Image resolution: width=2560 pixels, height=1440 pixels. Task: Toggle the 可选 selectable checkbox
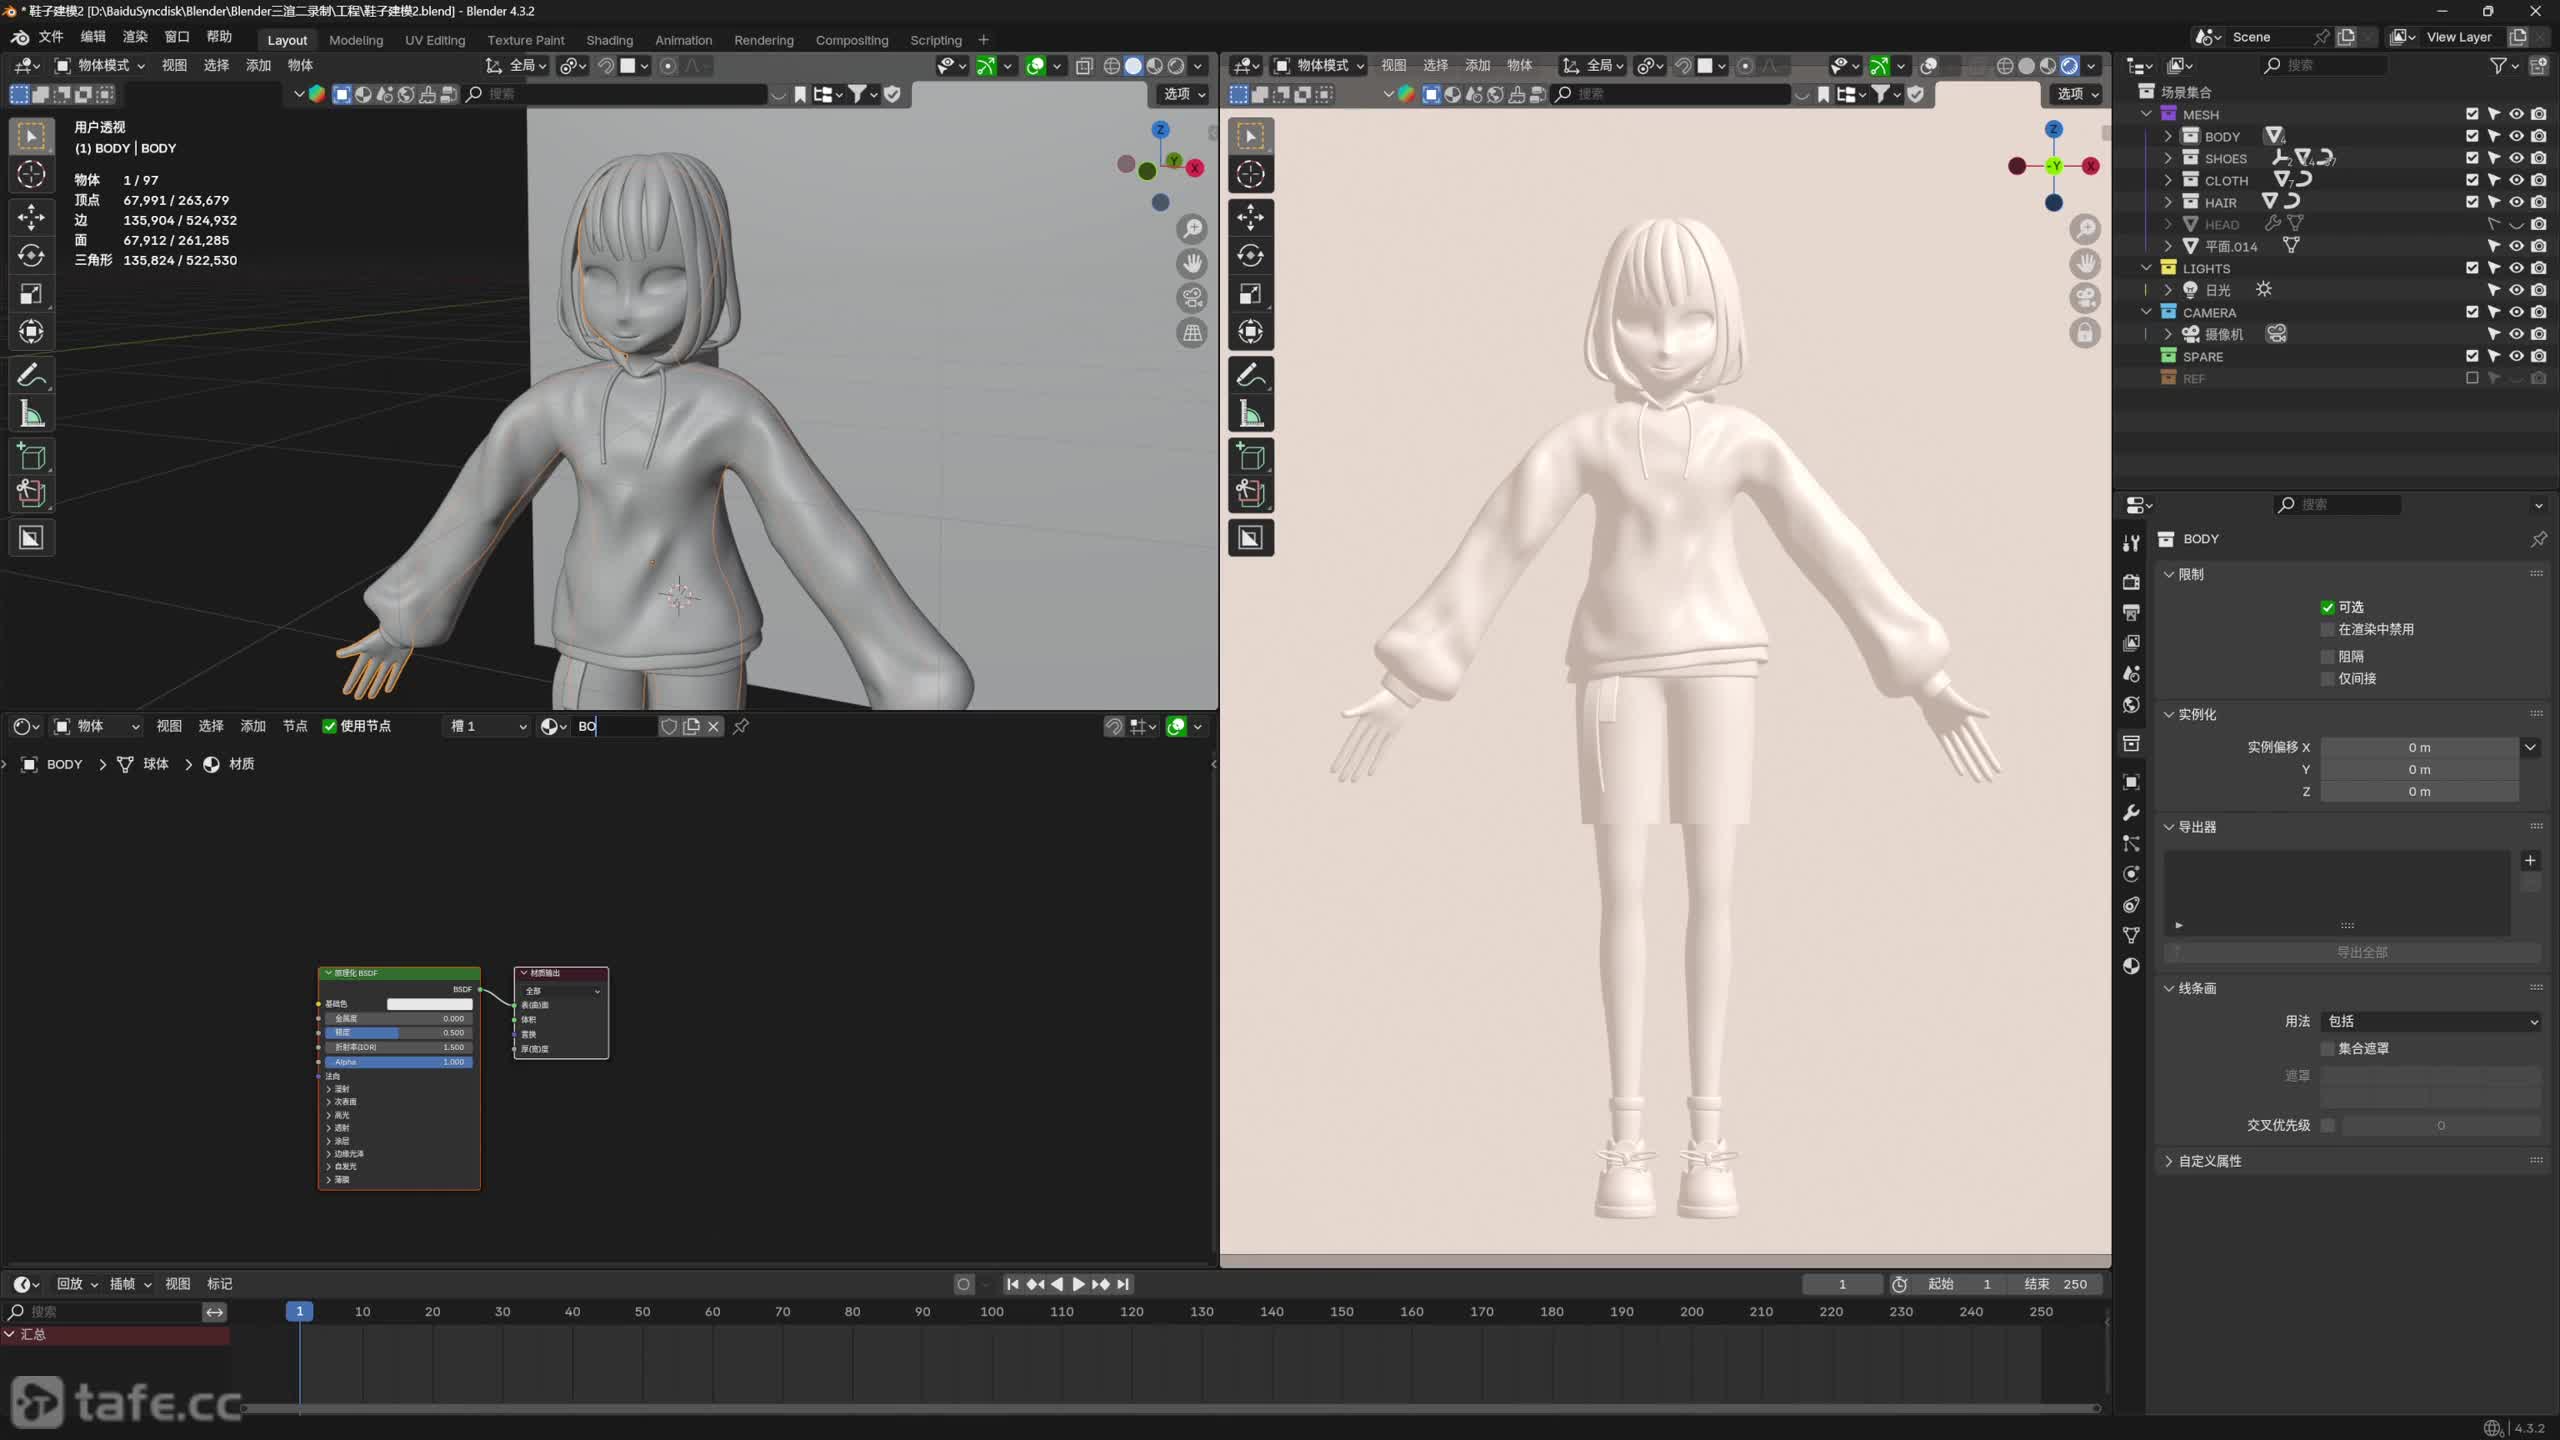(x=2327, y=607)
